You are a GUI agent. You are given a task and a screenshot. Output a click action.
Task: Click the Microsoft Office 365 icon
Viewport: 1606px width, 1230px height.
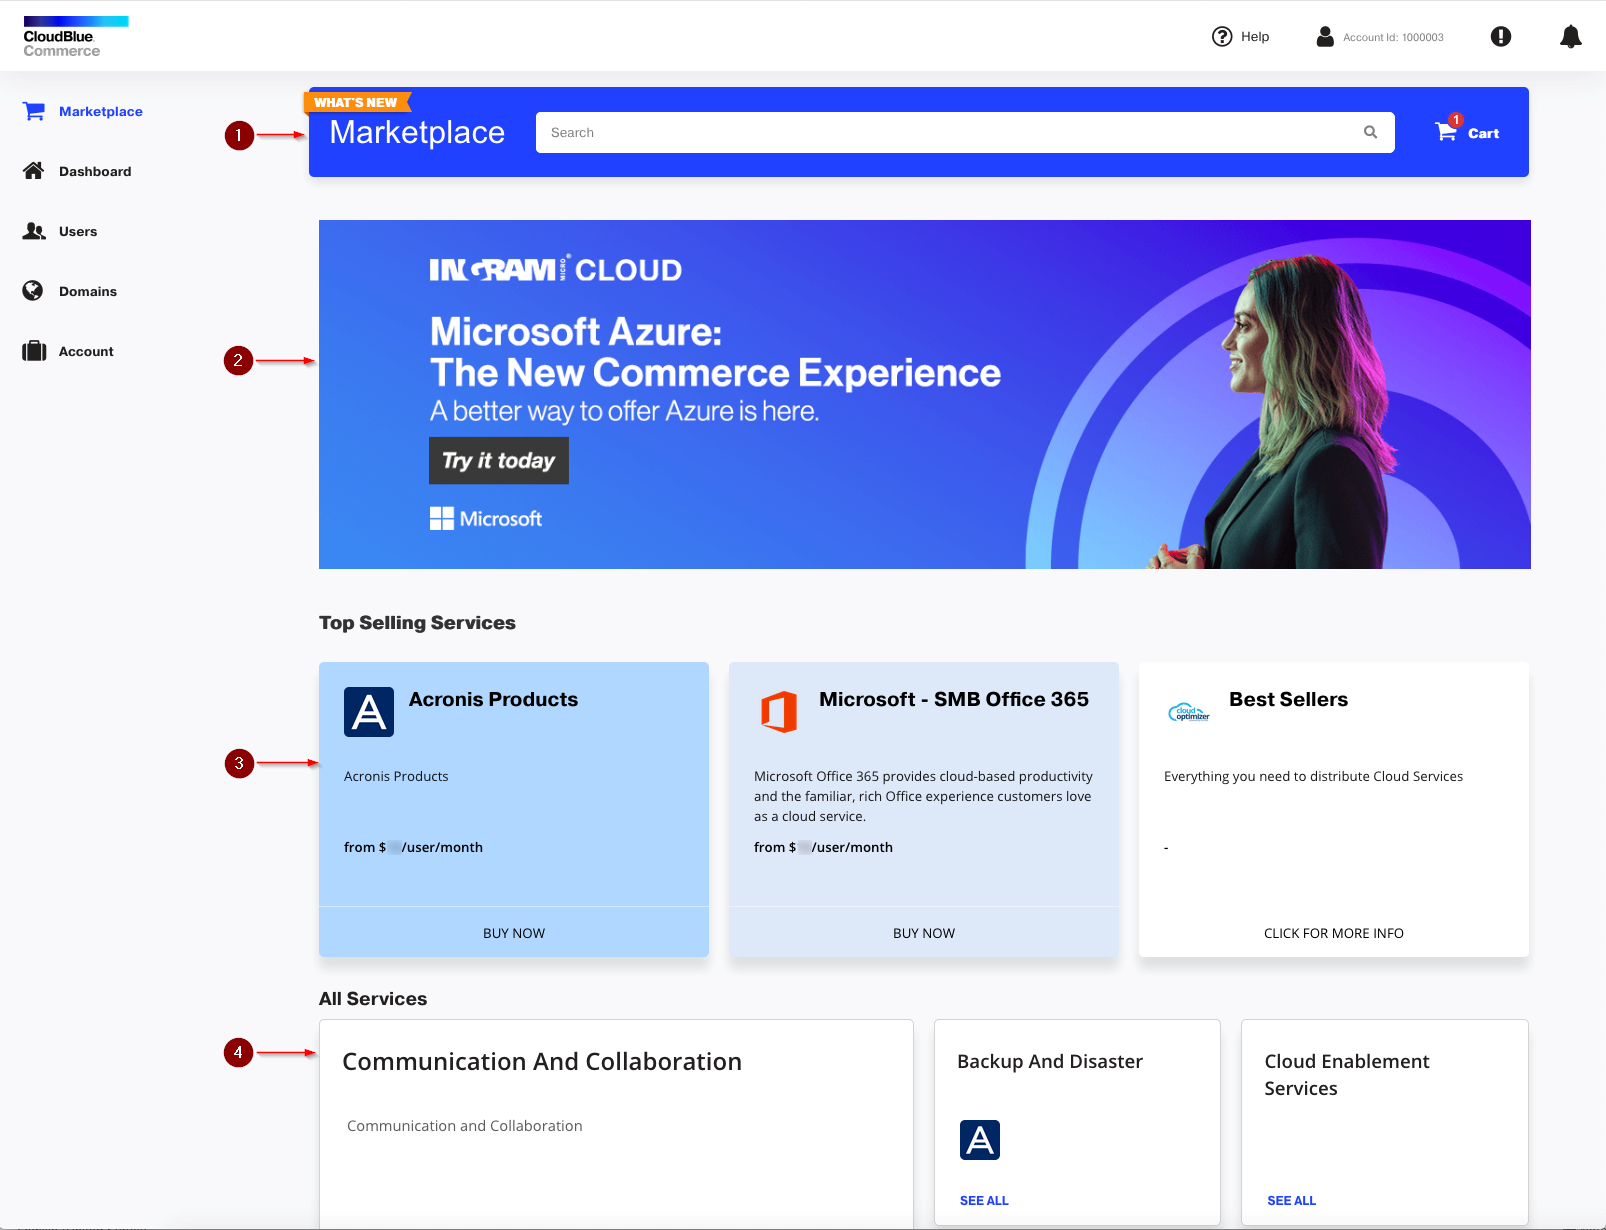(779, 711)
